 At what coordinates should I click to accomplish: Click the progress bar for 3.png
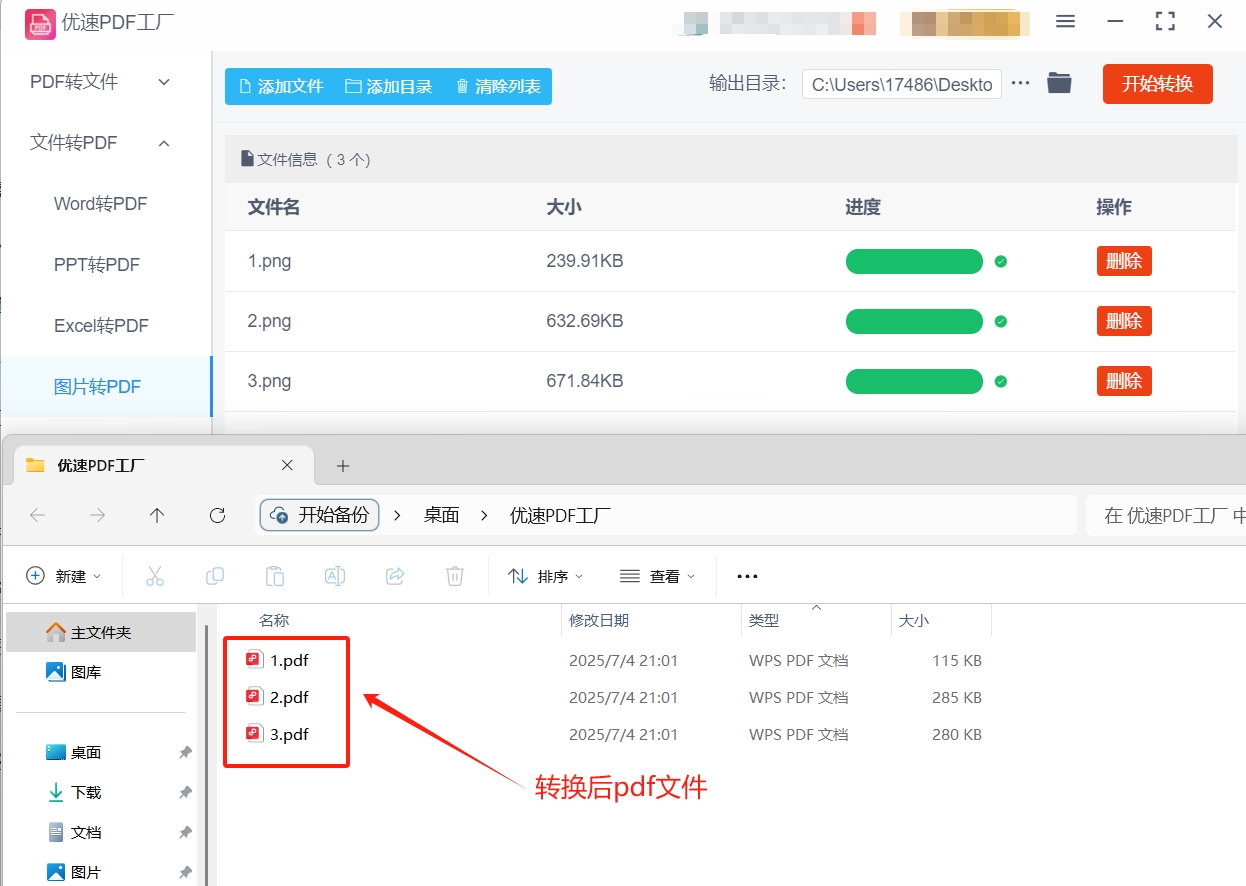[913, 381]
